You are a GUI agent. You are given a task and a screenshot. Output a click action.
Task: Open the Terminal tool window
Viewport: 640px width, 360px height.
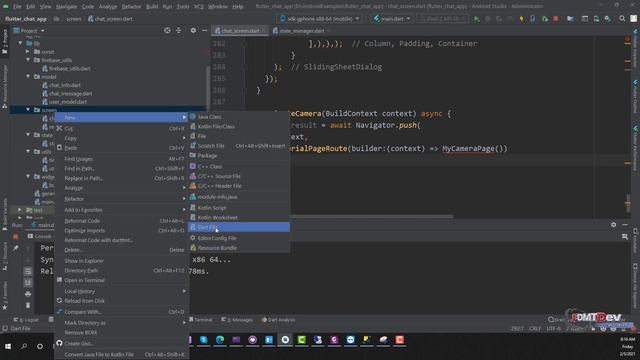(200, 320)
